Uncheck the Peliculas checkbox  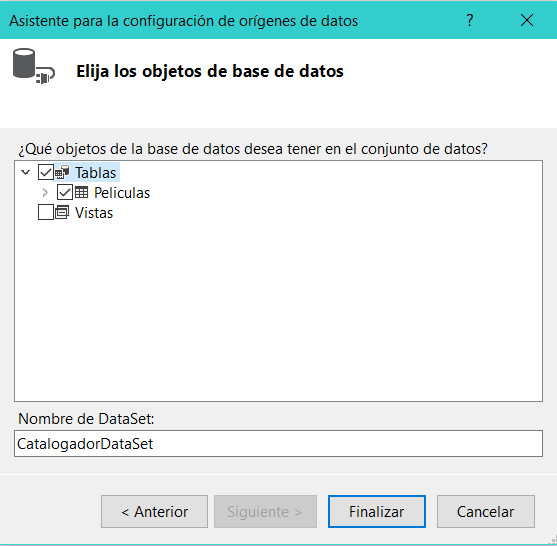[65, 193]
